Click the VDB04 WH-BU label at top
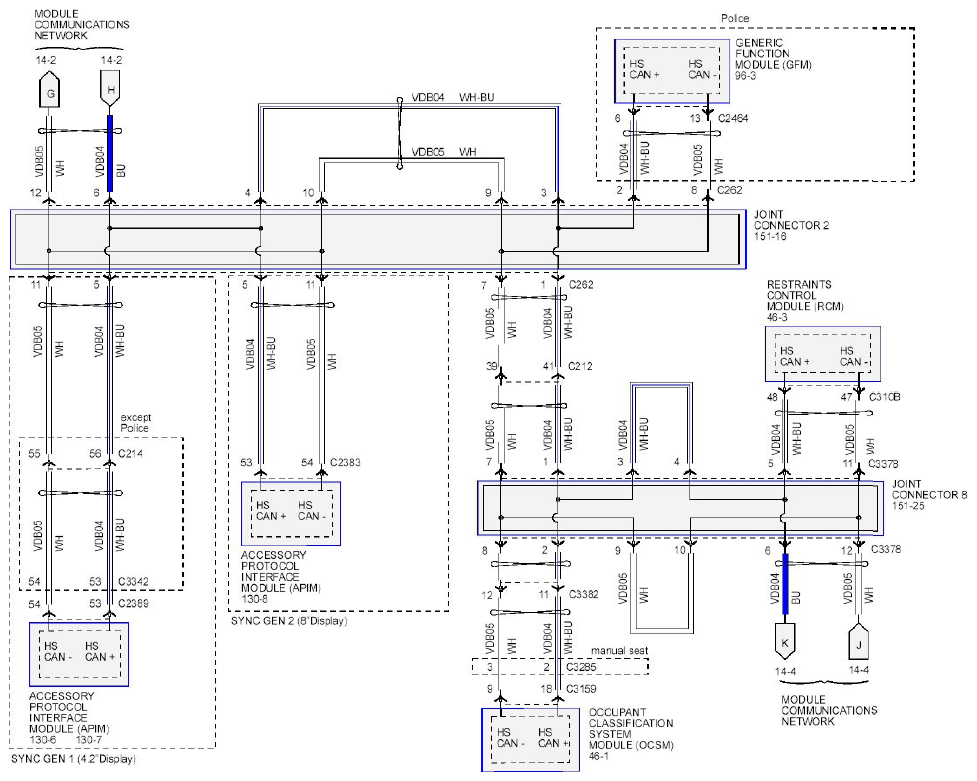Image resolution: width=977 pixels, height=781 pixels. click(453, 97)
